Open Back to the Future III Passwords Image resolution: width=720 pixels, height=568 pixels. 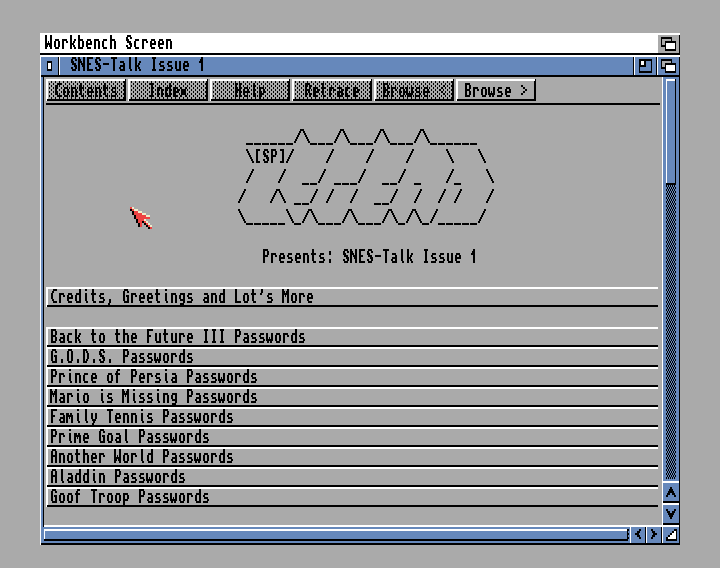[352, 337]
